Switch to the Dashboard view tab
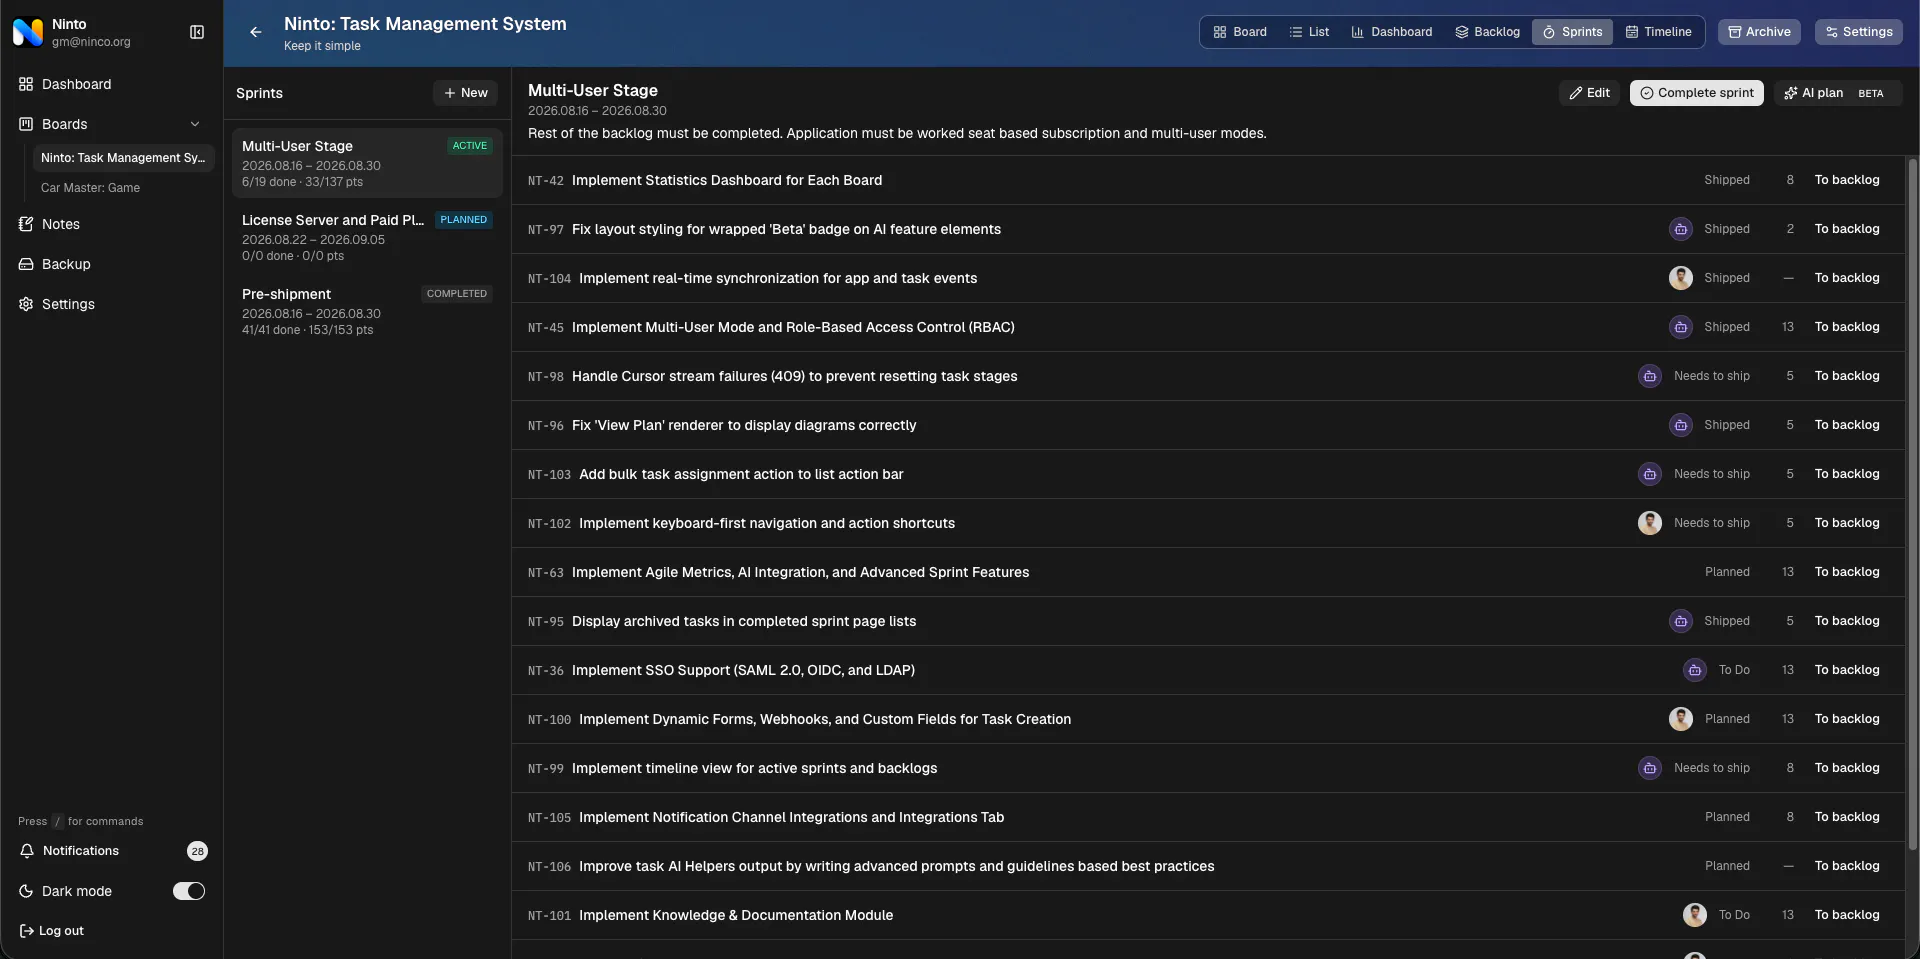Image resolution: width=1920 pixels, height=959 pixels. tap(1392, 32)
